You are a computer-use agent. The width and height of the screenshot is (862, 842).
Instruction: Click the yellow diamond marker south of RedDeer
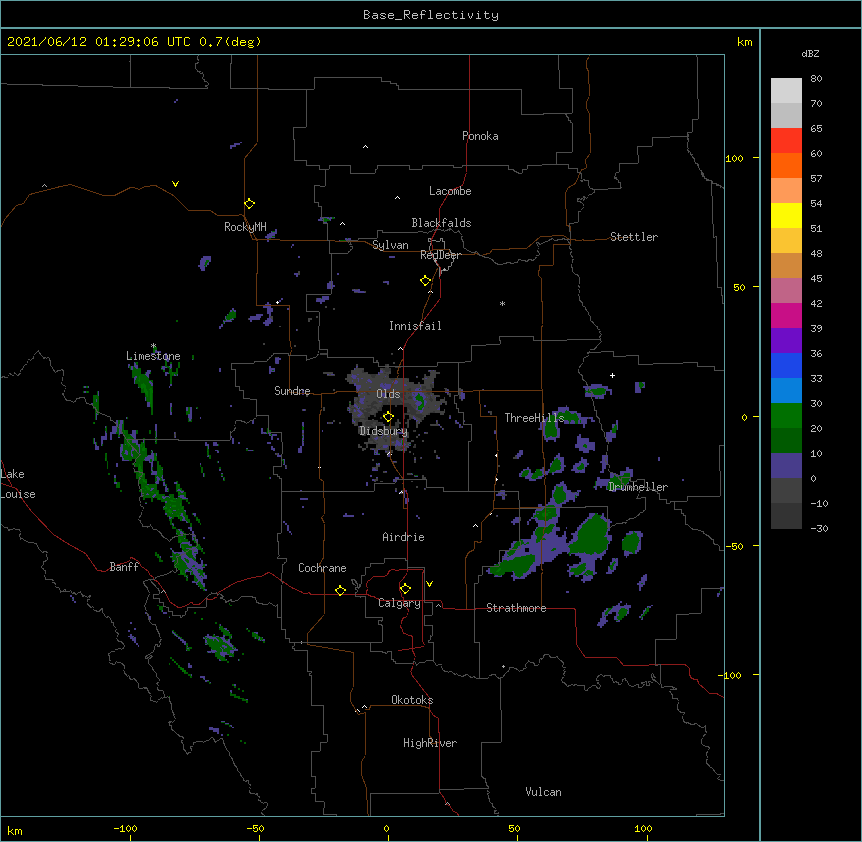point(426,281)
